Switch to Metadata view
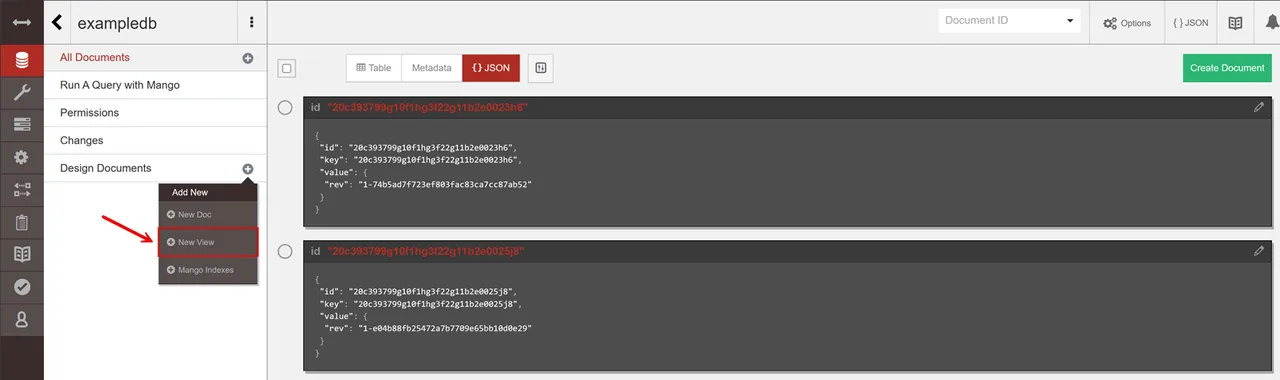The image size is (1280, 380). pyautogui.click(x=431, y=68)
